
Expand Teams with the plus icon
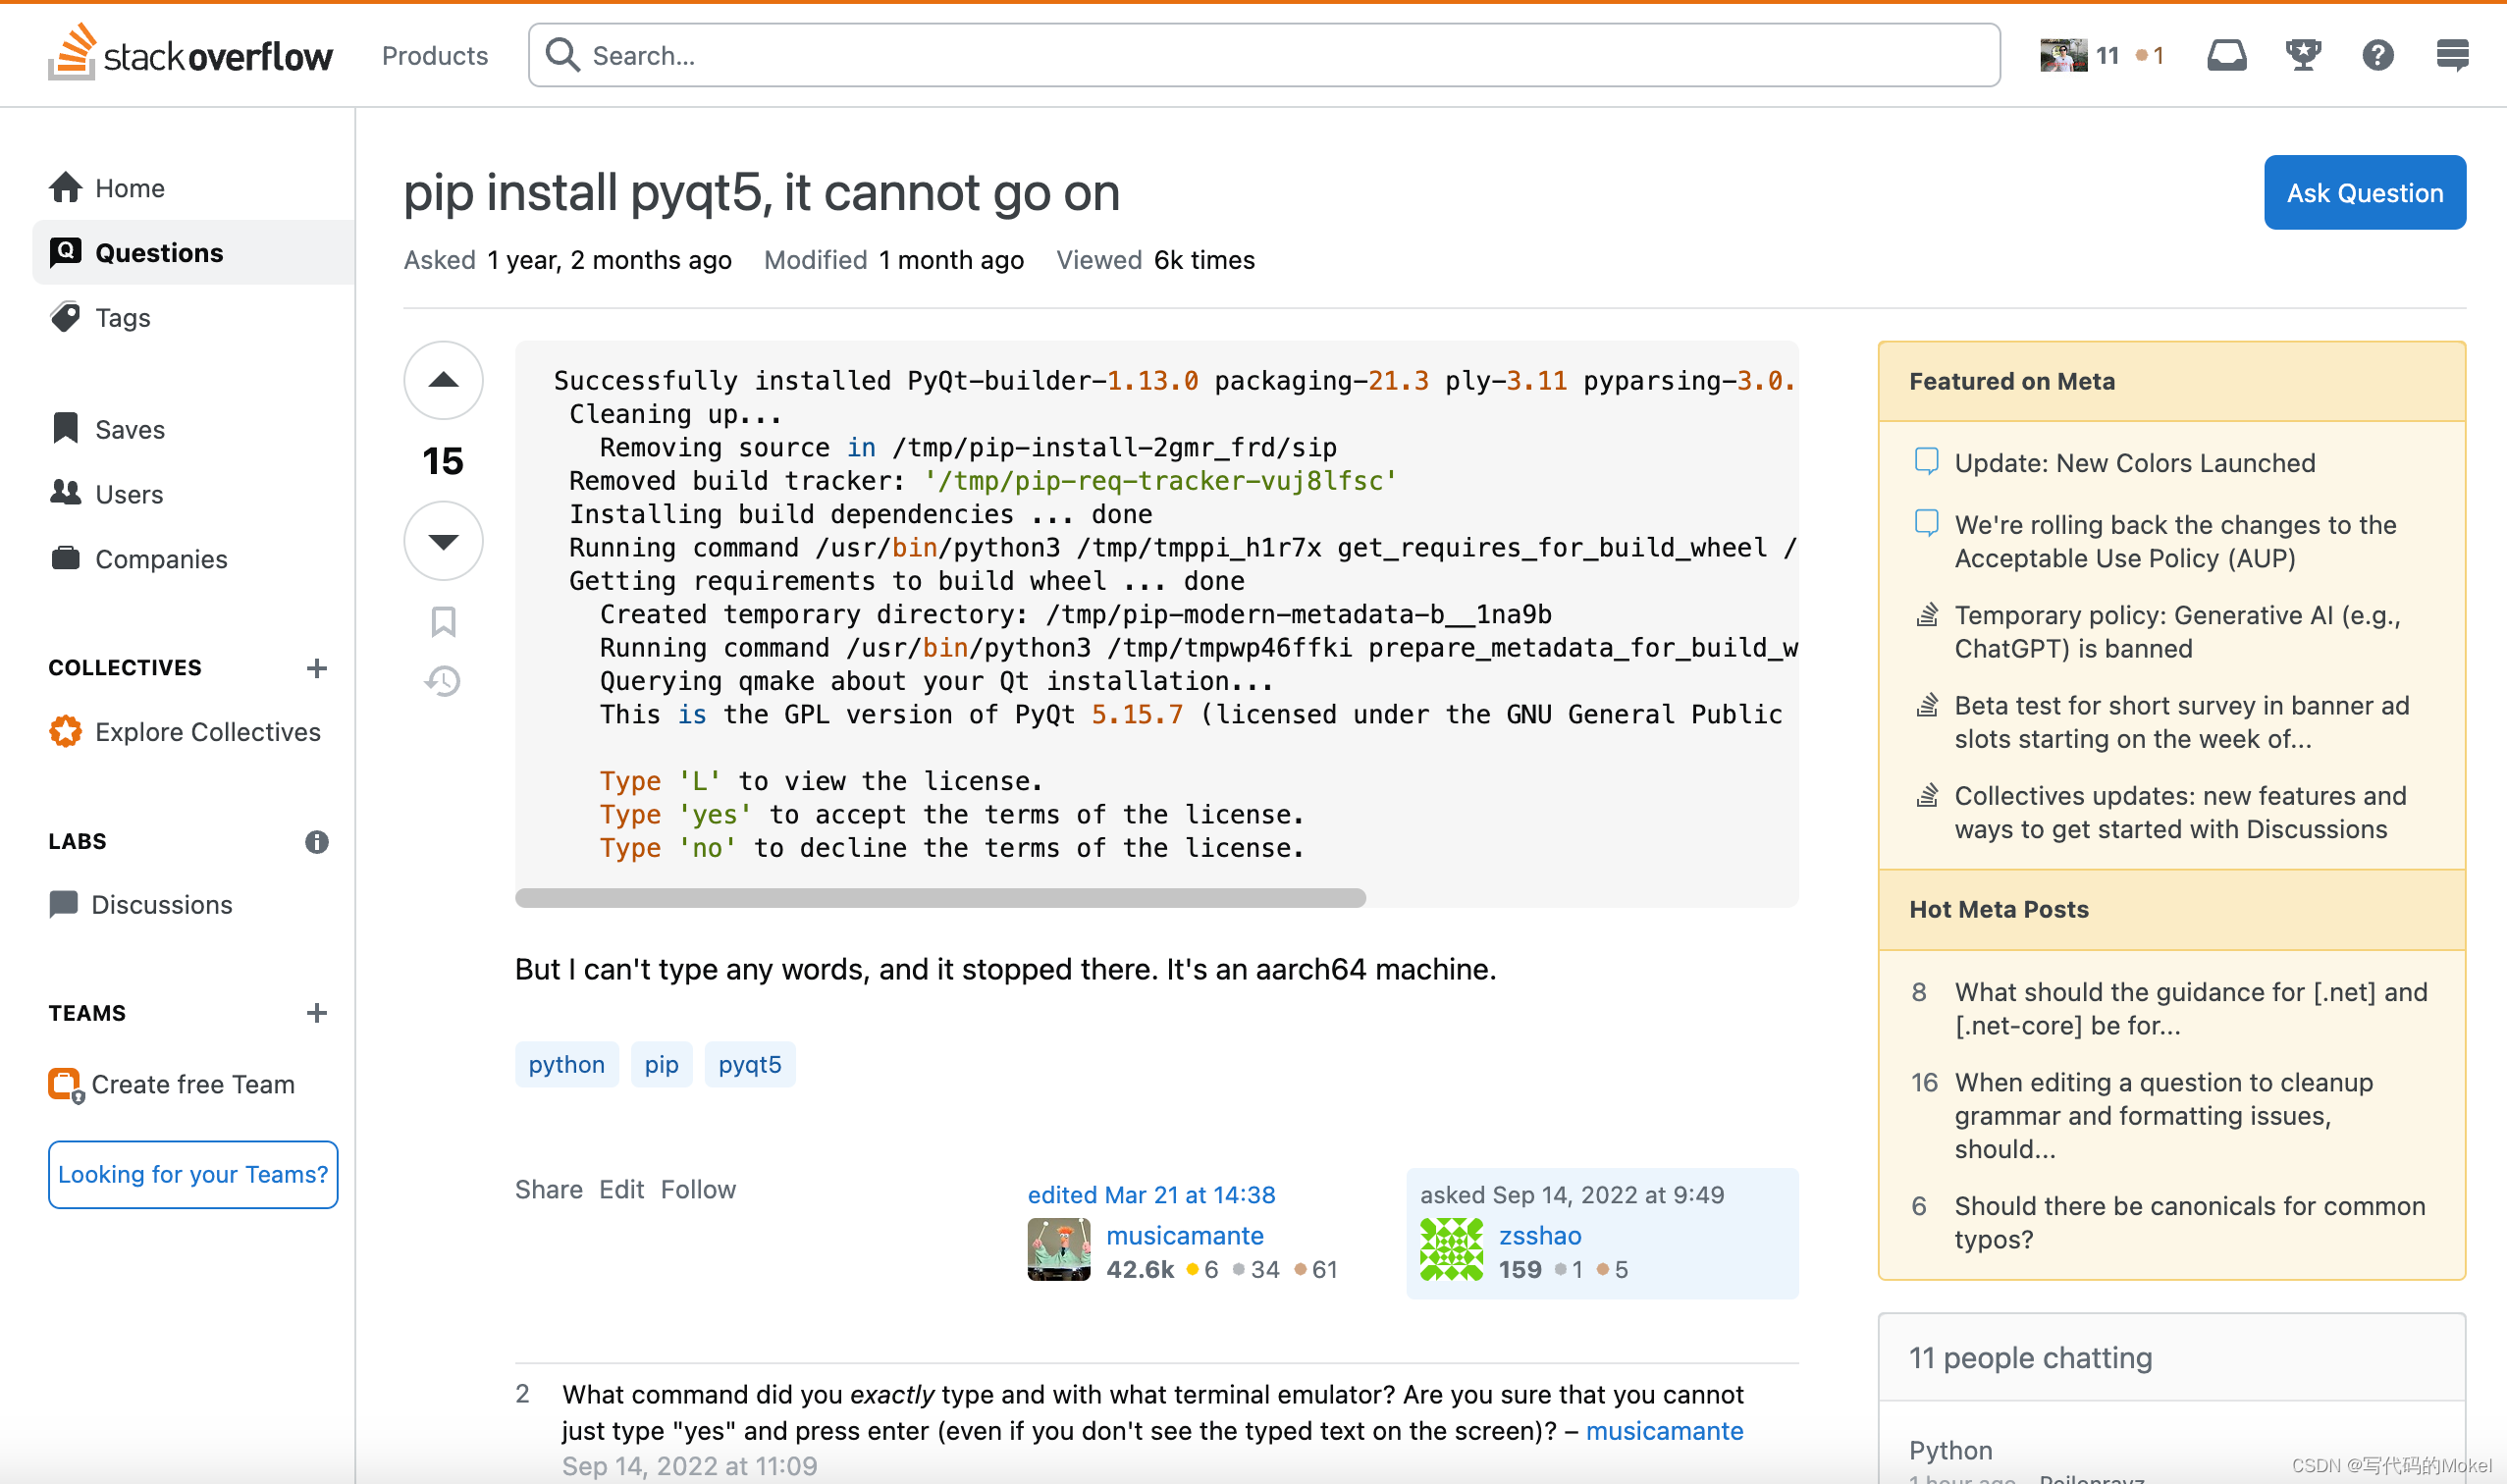pyautogui.click(x=316, y=1013)
